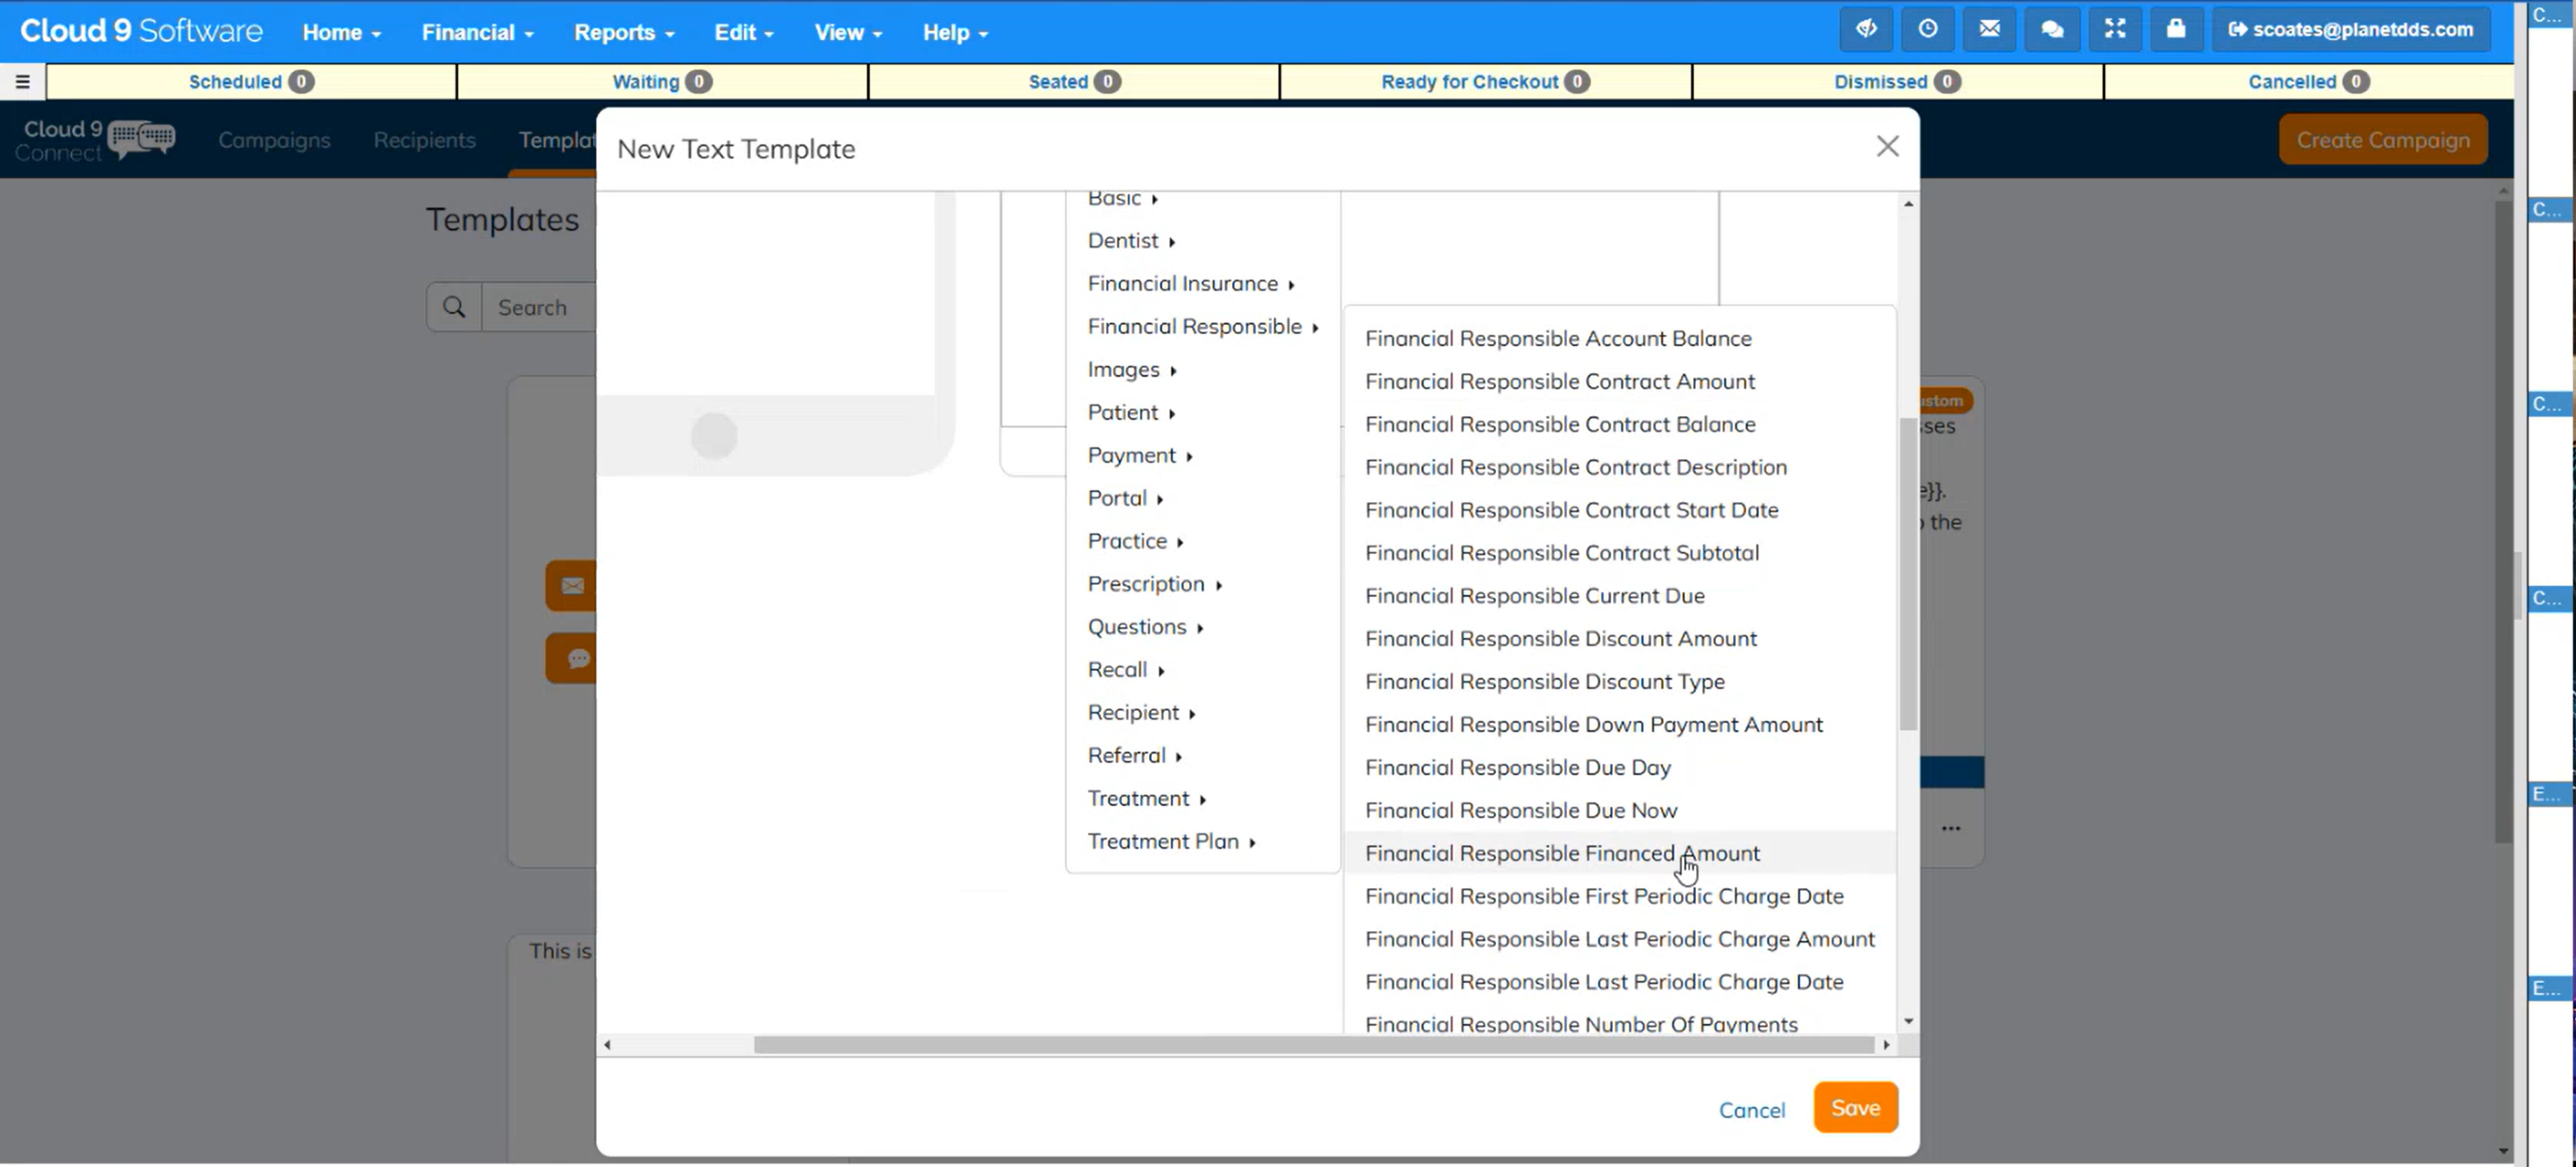
Task: Click the hamburger menu icon beside Scheduled
Action: pyautogui.click(x=22, y=82)
